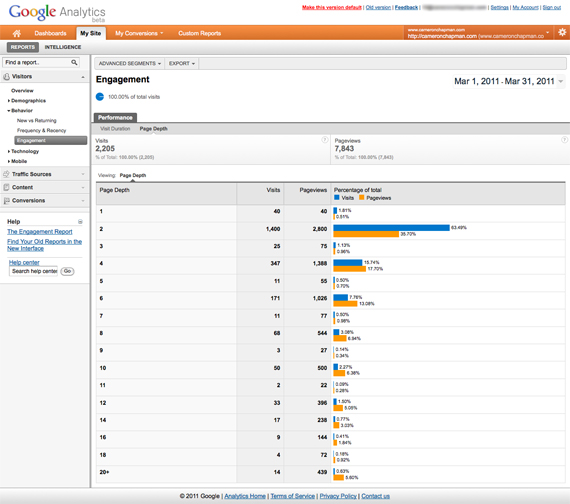Viewport: 570px width, 504px height.
Task: Click the blue segment circle icon
Action: coord(100,97)
